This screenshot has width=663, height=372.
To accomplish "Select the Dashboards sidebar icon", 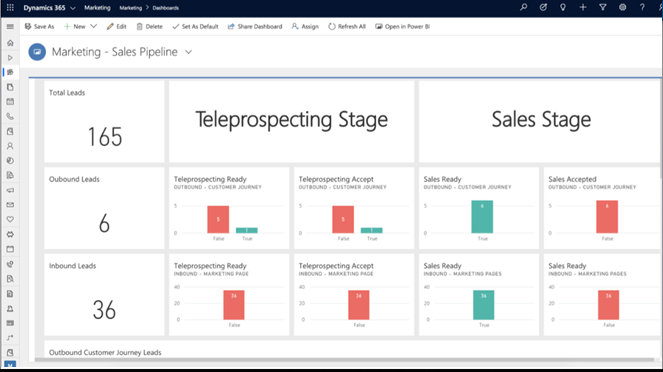I will tap(10, 72).
